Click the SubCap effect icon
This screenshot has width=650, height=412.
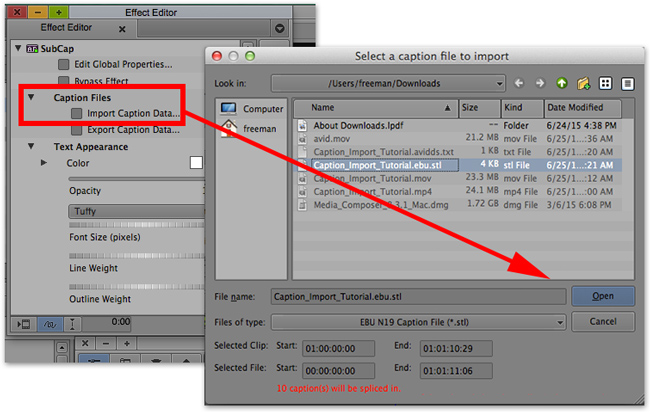32,49
